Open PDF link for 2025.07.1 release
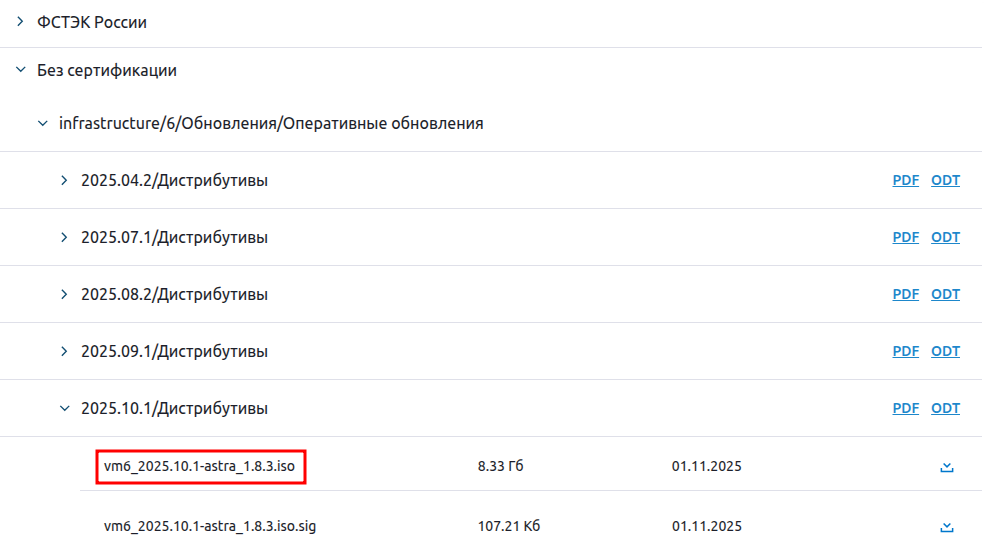Viewport: 997px width, 548px height. pyautogui.click(x=905, y=238)
